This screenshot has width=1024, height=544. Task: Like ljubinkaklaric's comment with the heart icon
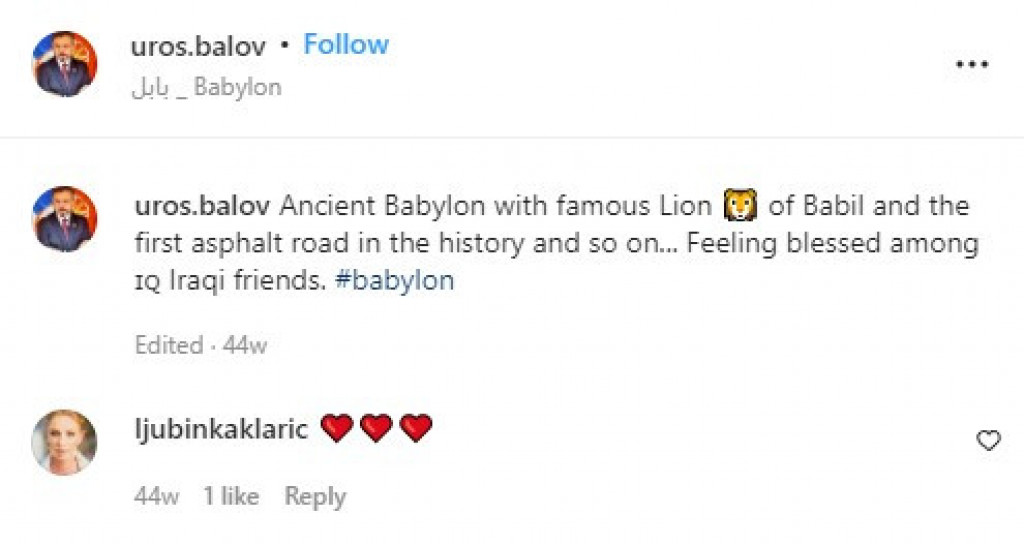[988, 440]
